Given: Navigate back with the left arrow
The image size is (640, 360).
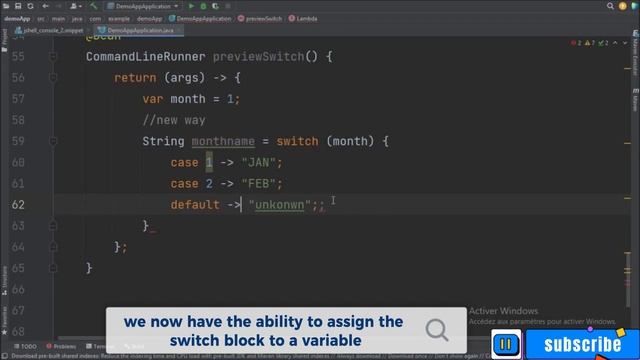Looking at the screenshot, I should (45, 6).
